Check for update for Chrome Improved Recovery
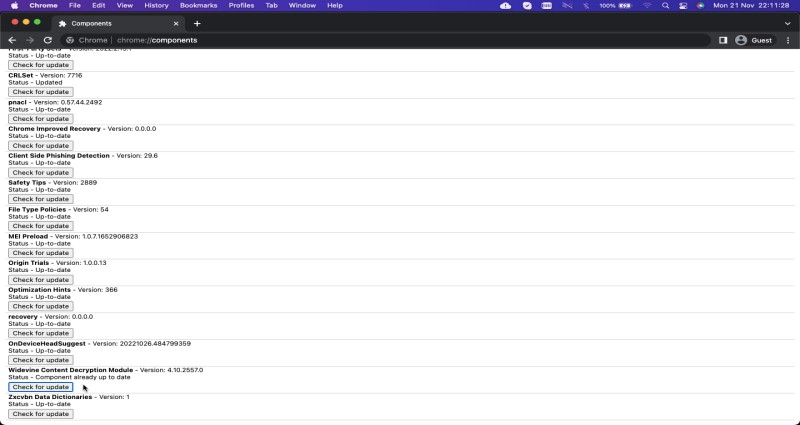 pyautogui.click(x=41, y=145)
